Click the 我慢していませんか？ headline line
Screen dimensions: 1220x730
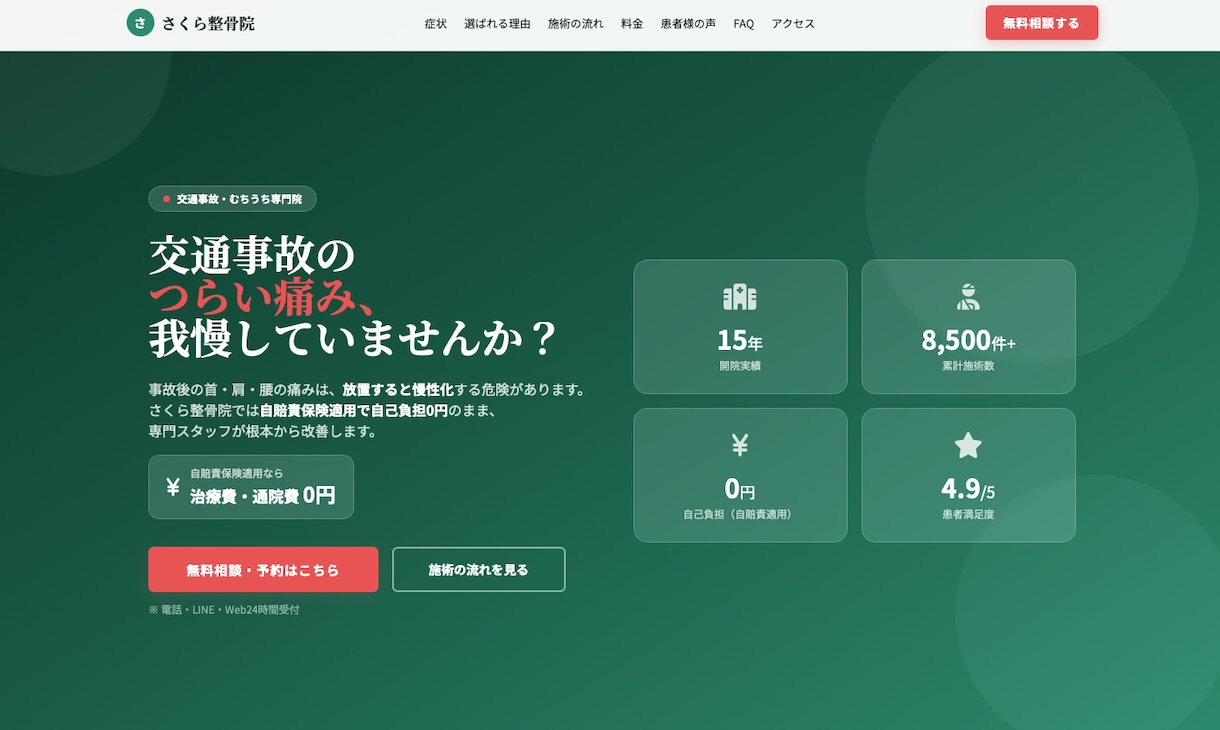[x=353, y=340]
